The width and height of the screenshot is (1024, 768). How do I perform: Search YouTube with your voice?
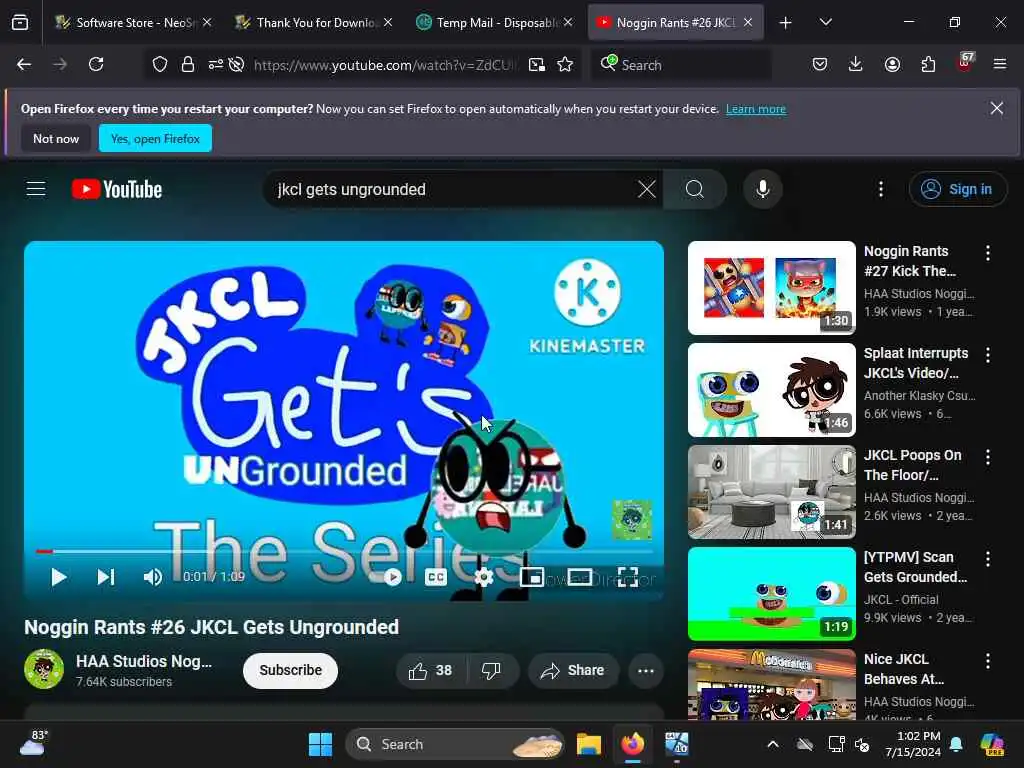(x=762, y=189)
